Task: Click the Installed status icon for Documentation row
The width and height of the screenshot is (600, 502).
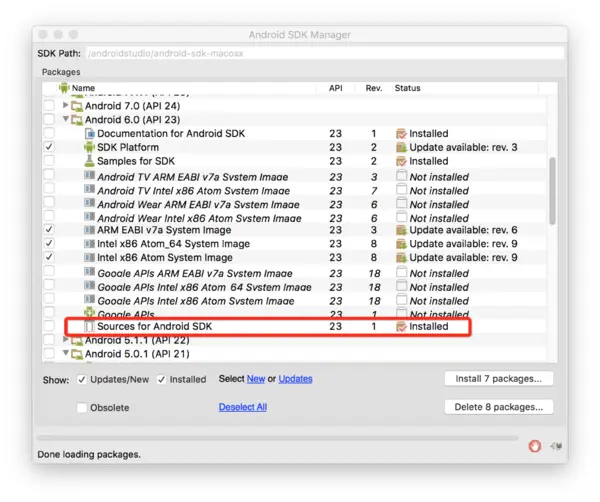Action: click(401, 134)
